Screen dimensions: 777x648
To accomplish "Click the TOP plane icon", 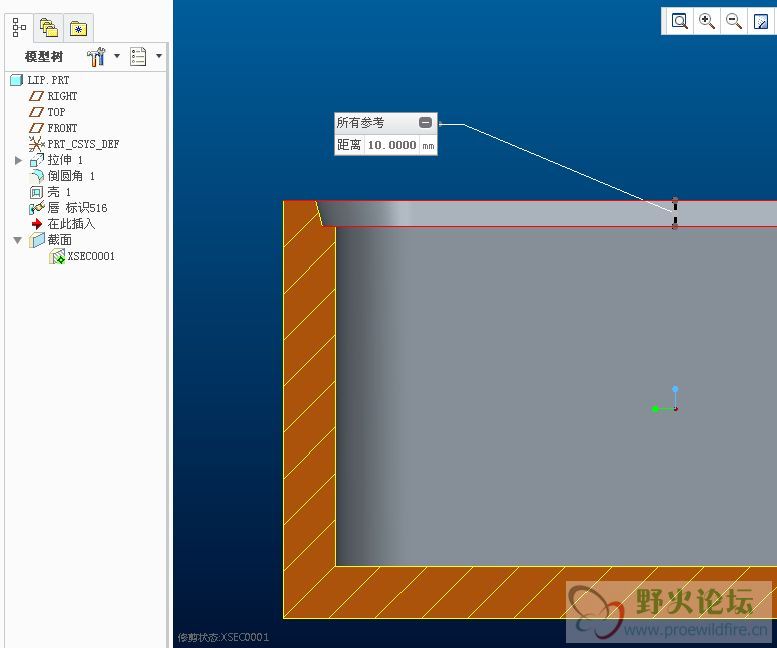I will pyautogui.click(x=36, y=112).
